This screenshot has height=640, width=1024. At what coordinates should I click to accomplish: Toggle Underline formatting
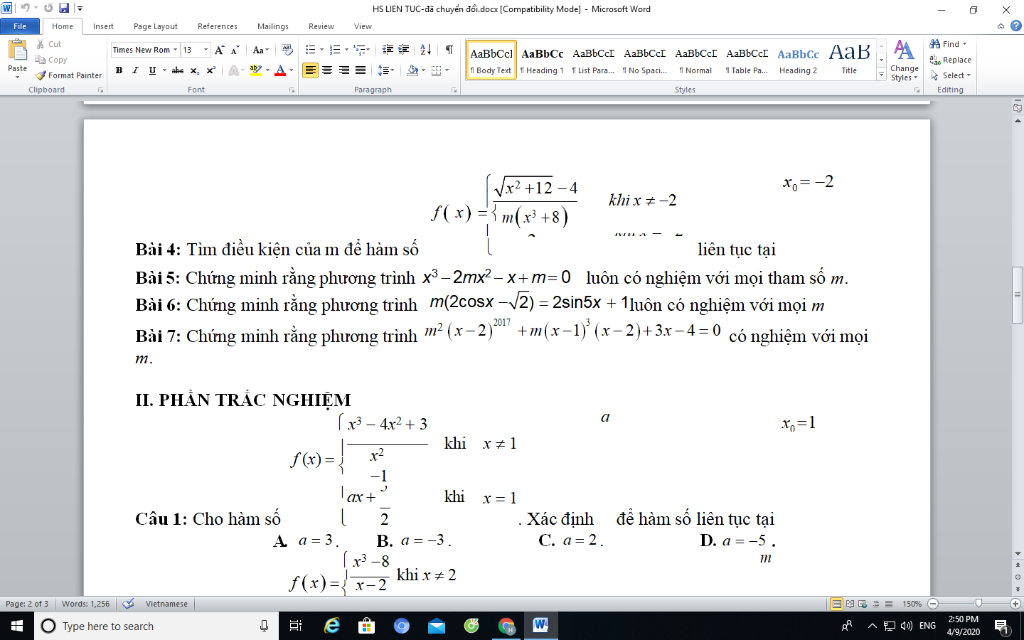[x=152, y=70]
